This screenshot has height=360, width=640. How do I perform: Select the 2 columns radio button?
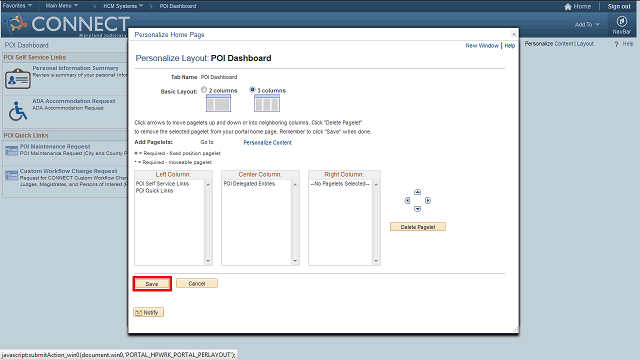click(204, 90)
